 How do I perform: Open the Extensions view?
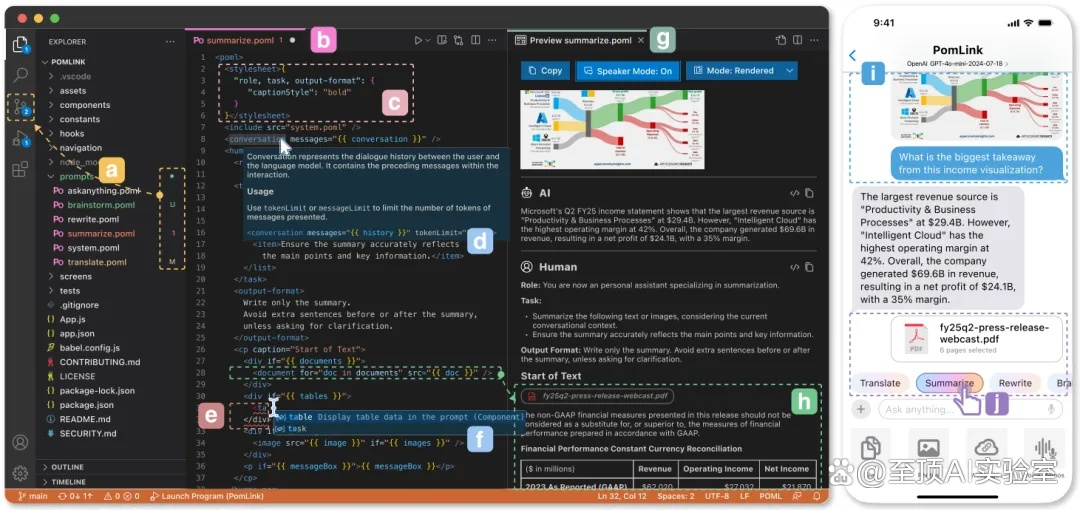point(21,168)
